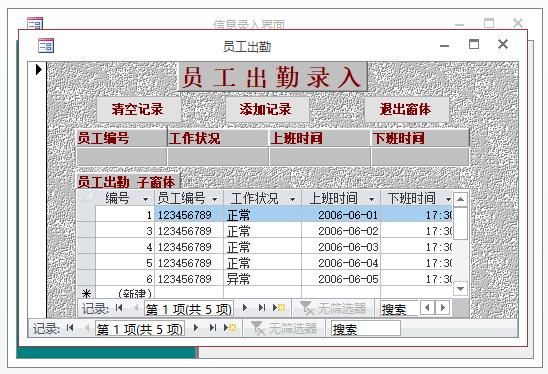Click the main form record selector arrow
Viewport: 548px width, 374px height.
[x=39, y=70]
